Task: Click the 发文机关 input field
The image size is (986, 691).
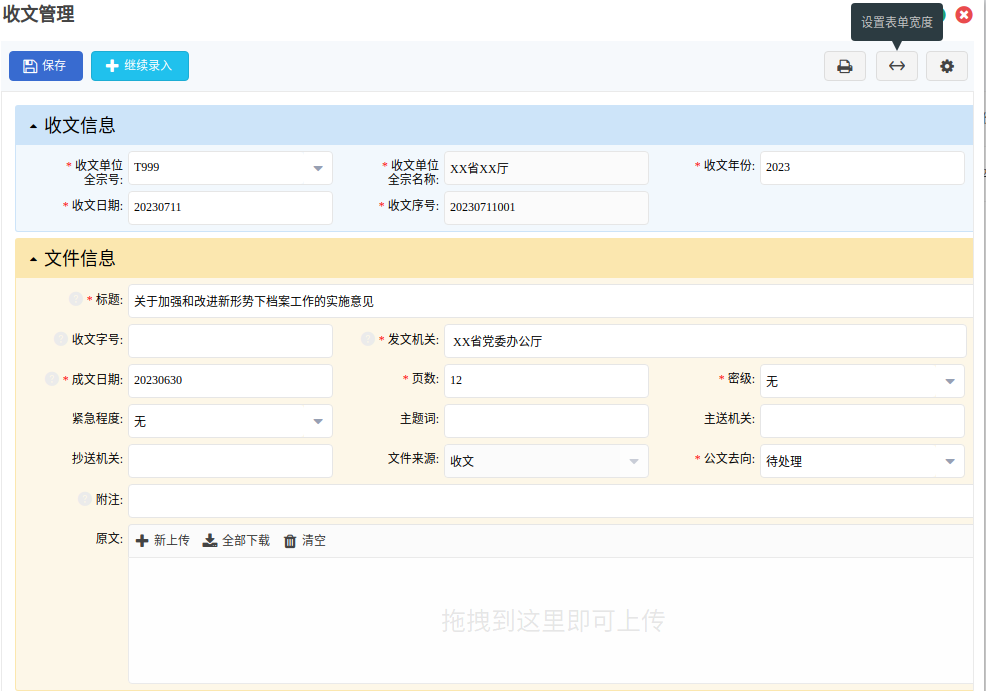Action: point(705,341)
